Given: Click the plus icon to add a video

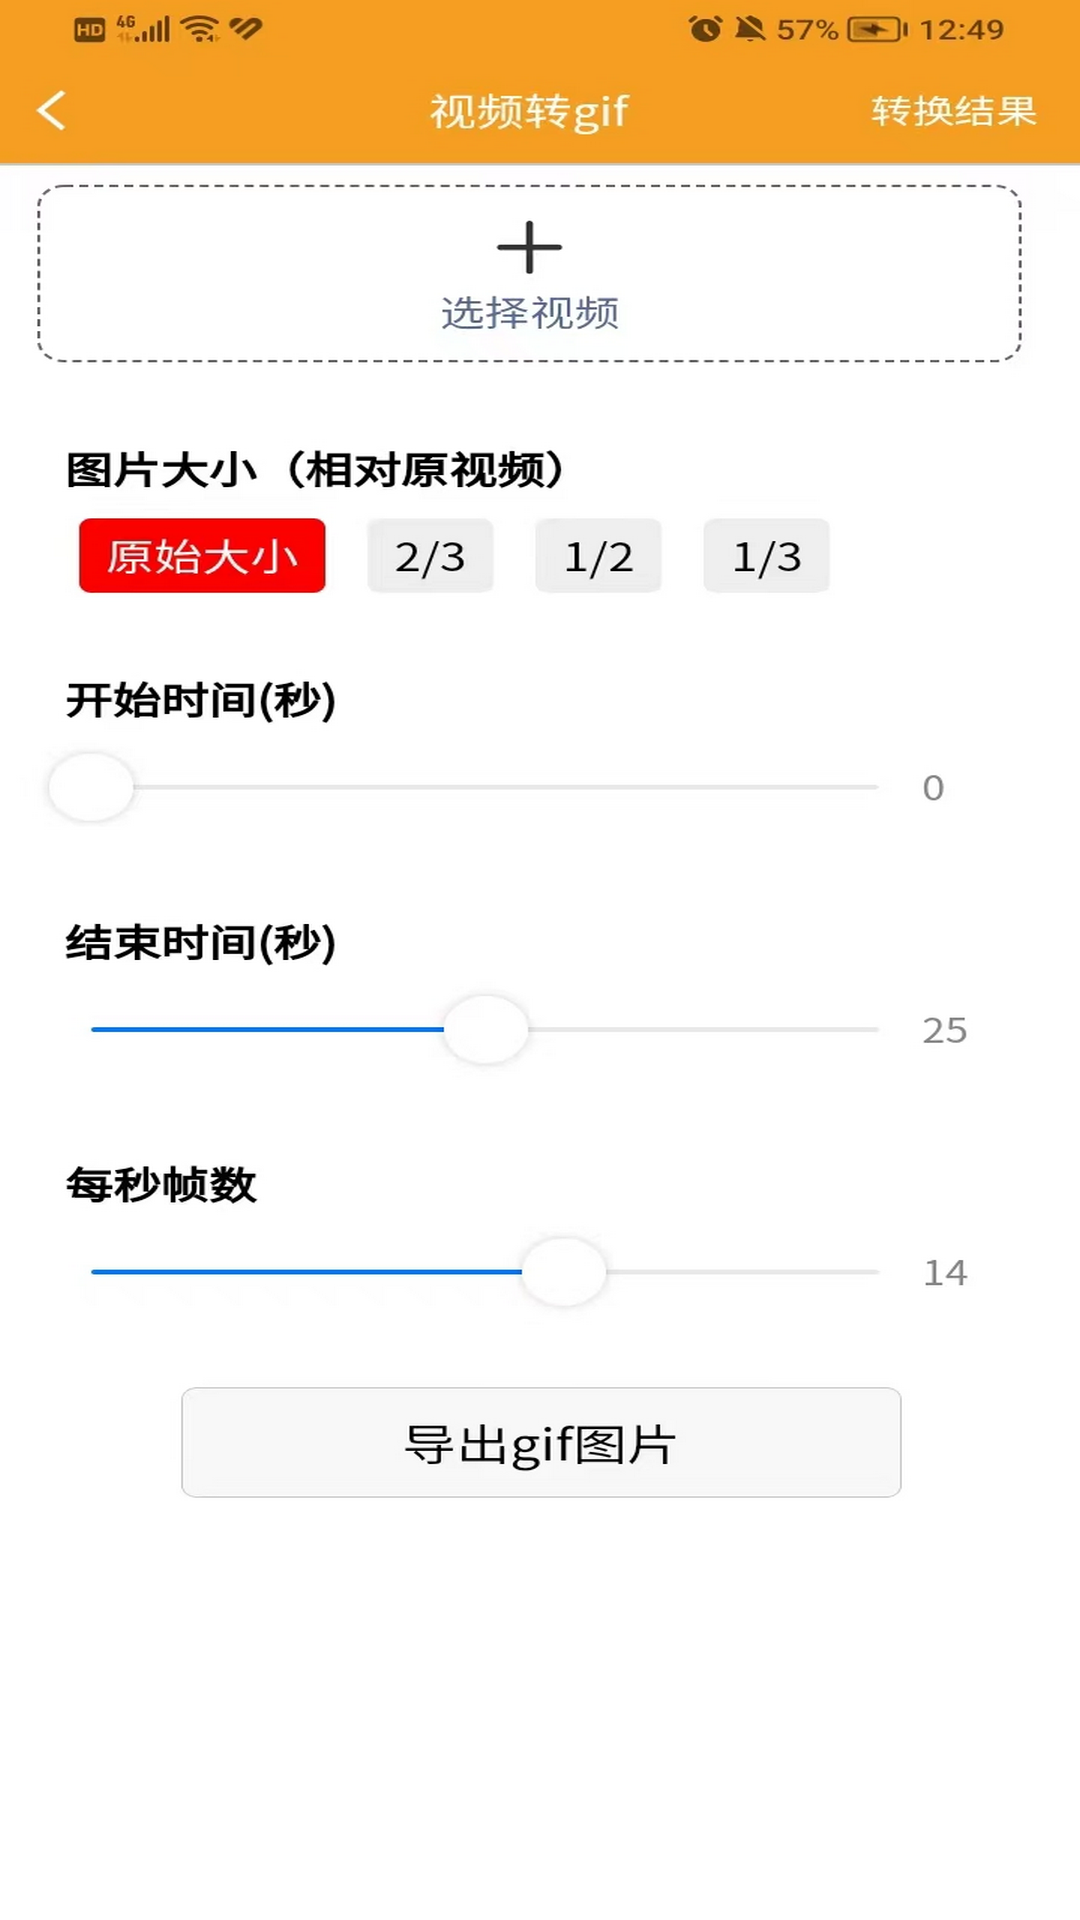Looking at the screenshot, I should (x=529, y=247).
